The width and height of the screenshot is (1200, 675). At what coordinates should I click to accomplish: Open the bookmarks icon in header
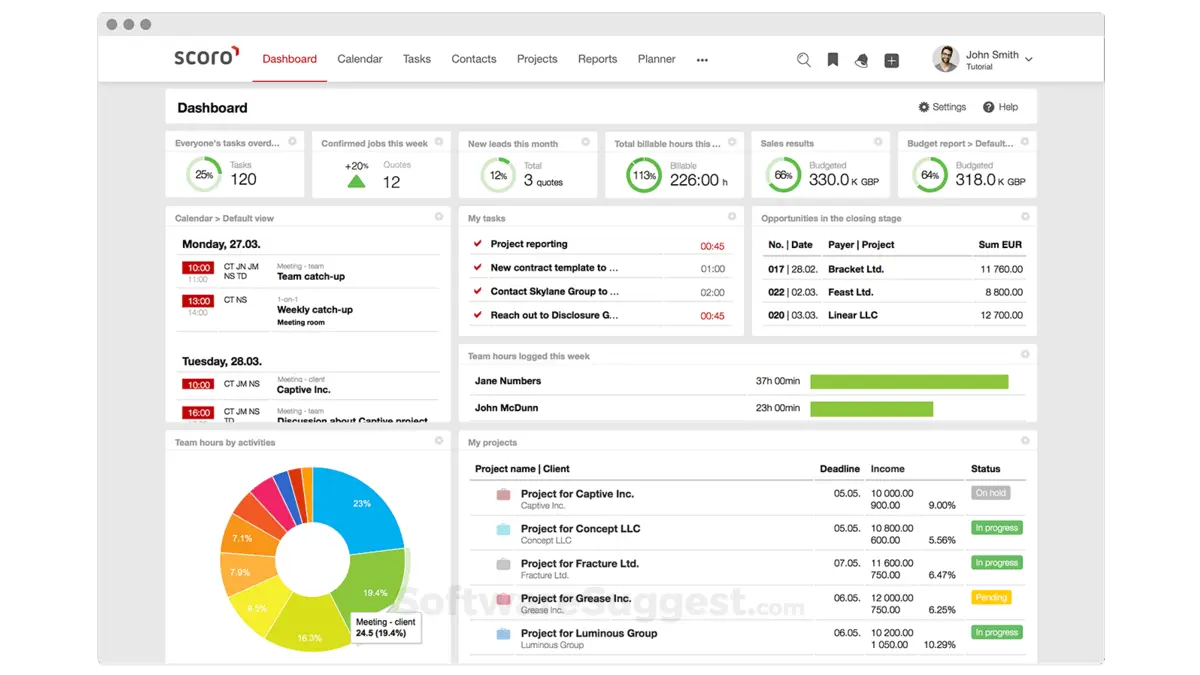832,60
